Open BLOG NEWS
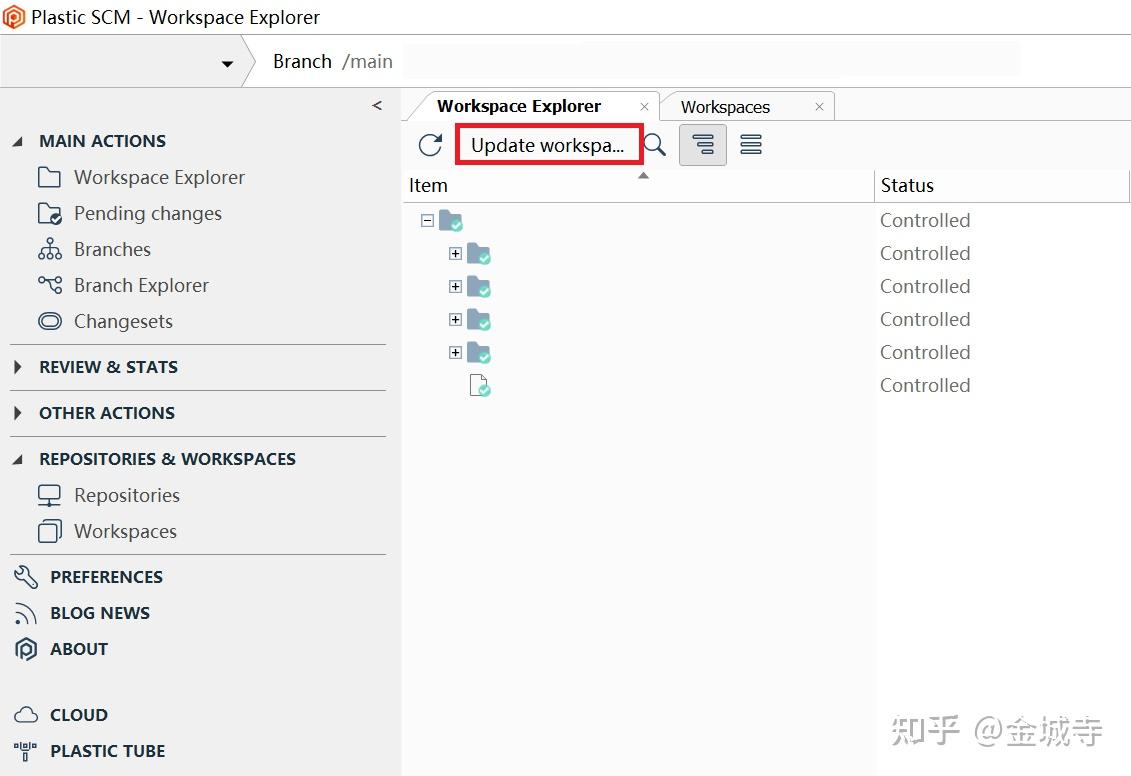 point(100,613)
